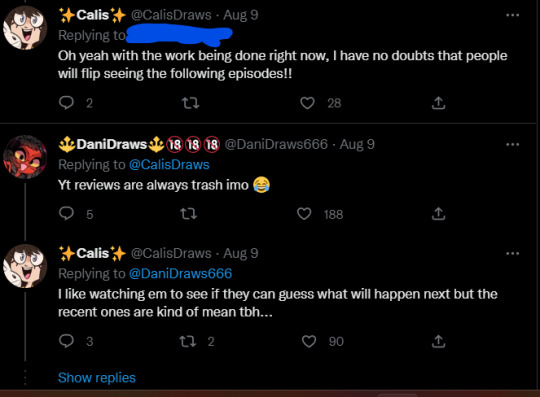Screen dimensions: 540x397
Task: Expand thread with Show replies
Action: pyautogui.click(x=97, y=378)
